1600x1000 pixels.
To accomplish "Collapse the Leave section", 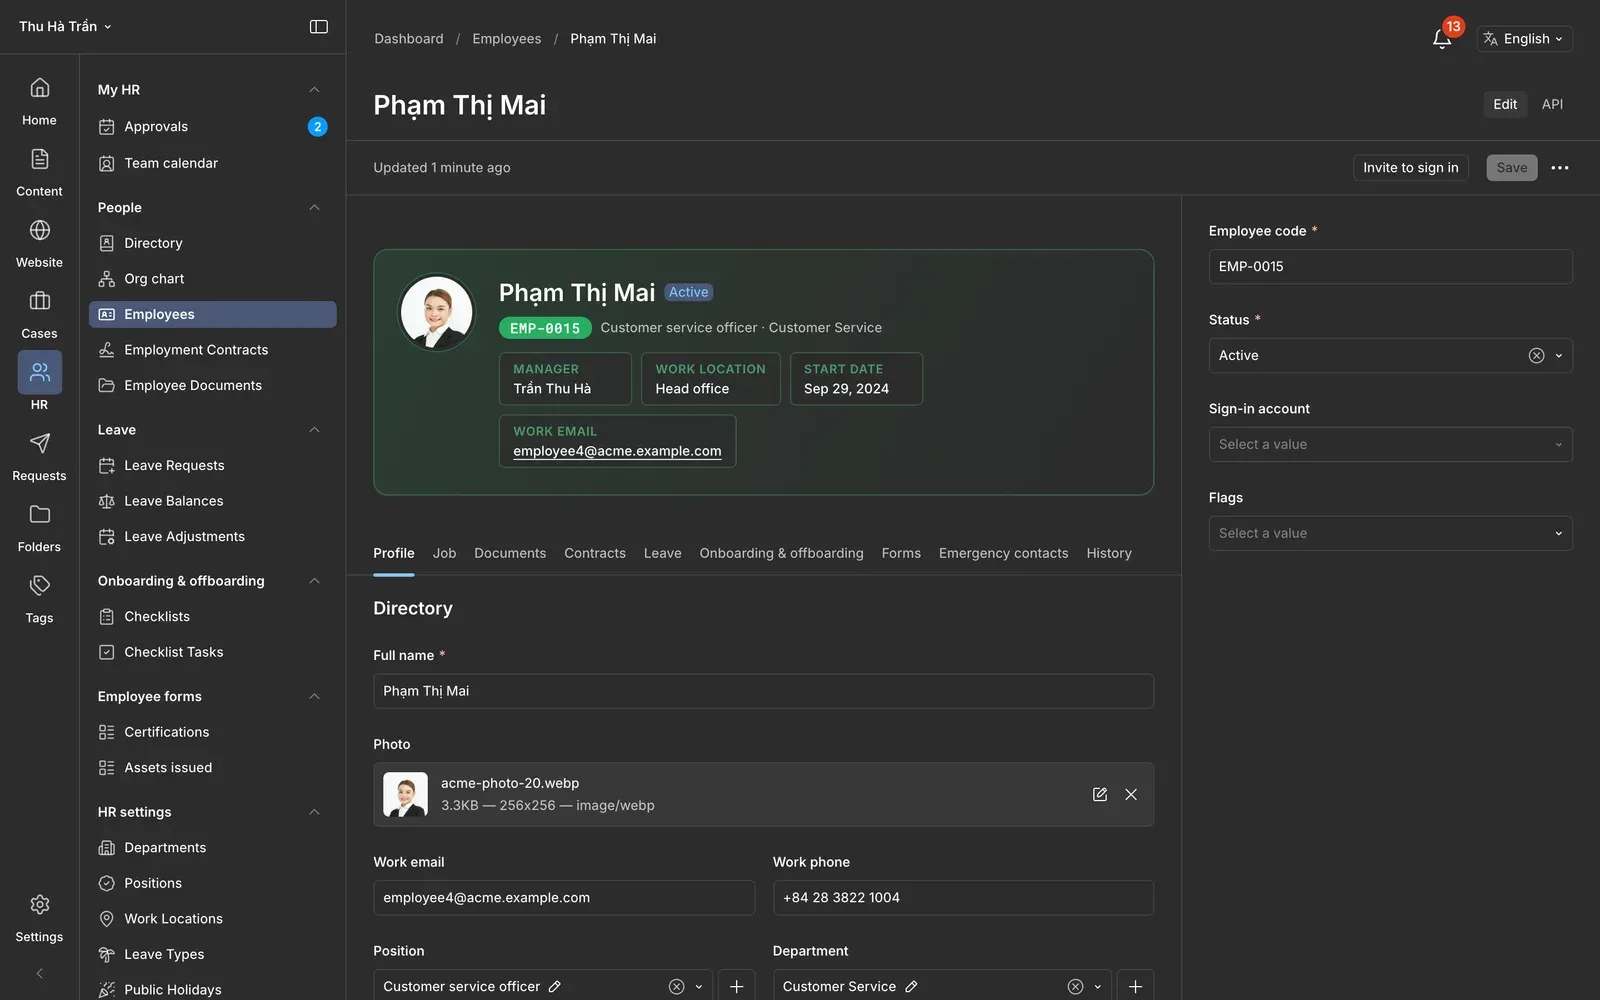I will (314, 430).
